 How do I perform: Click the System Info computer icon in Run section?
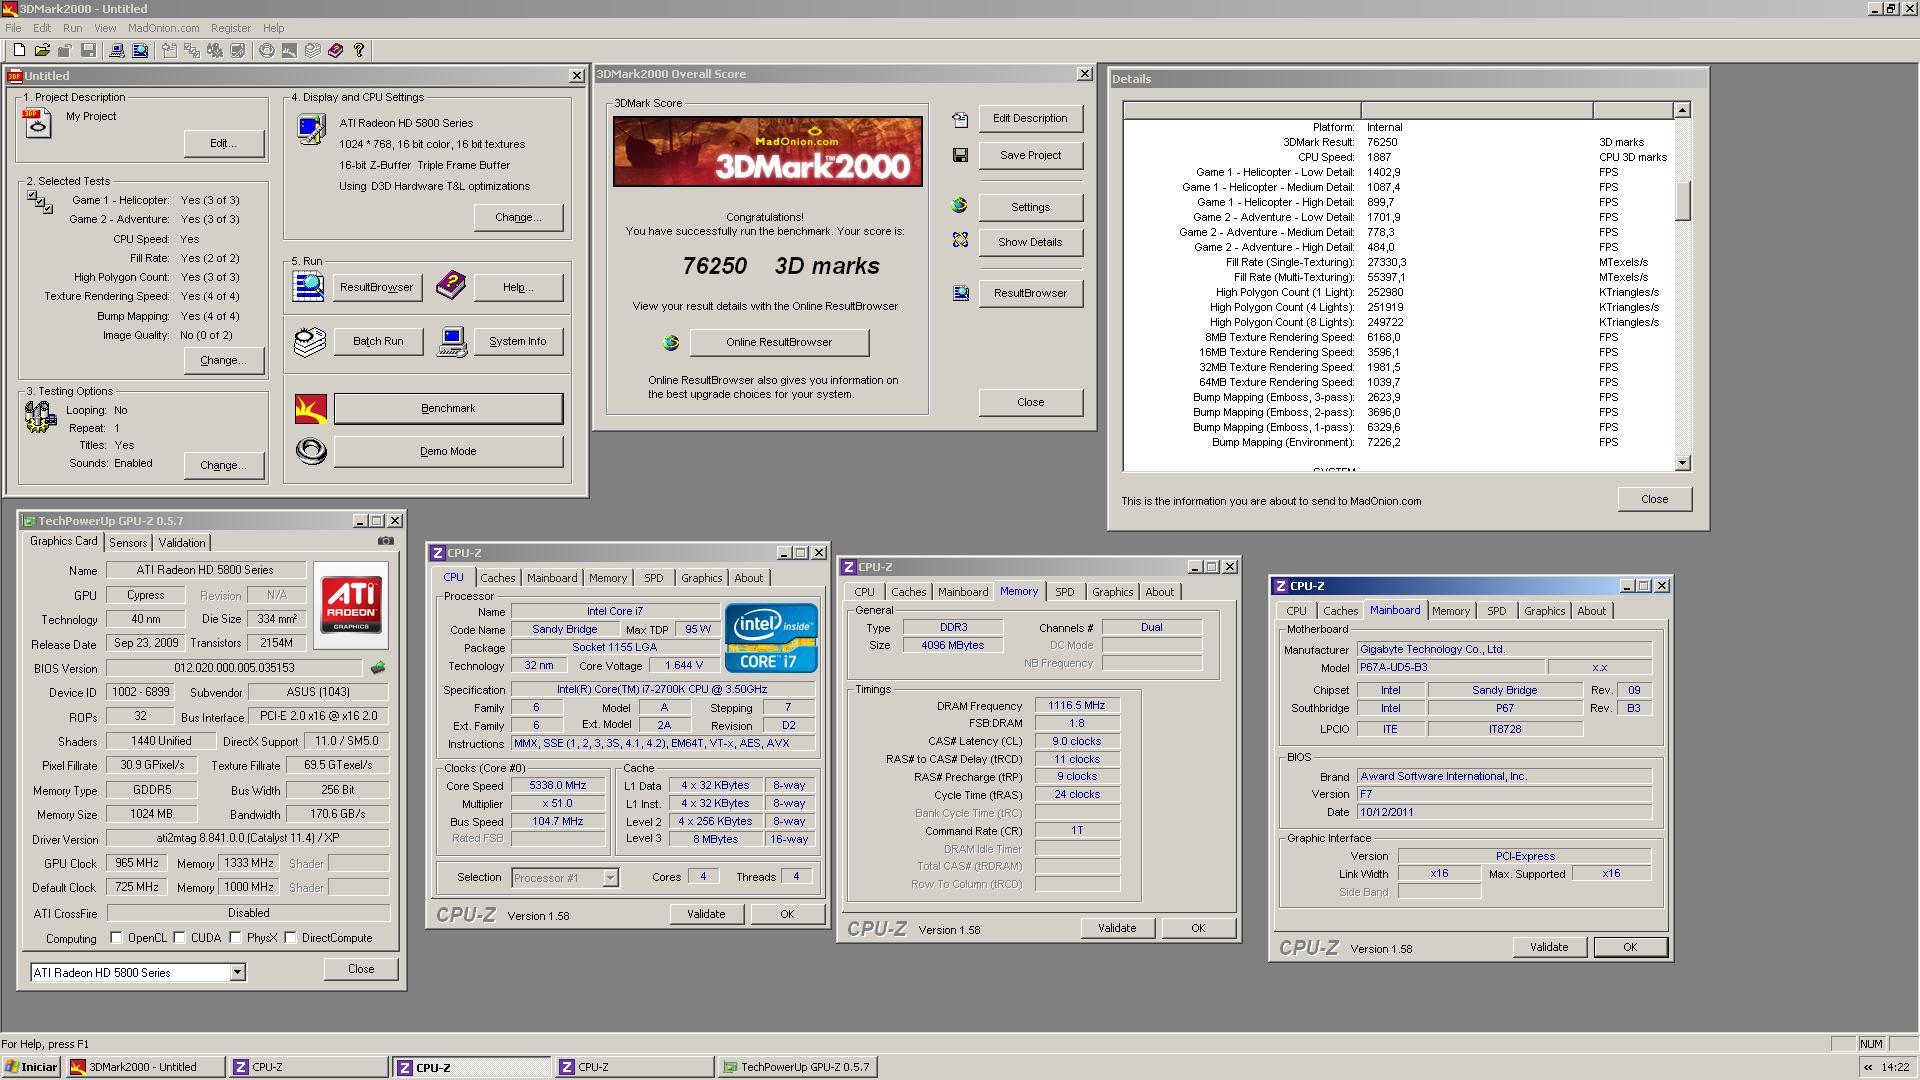[x=452, y=342]
